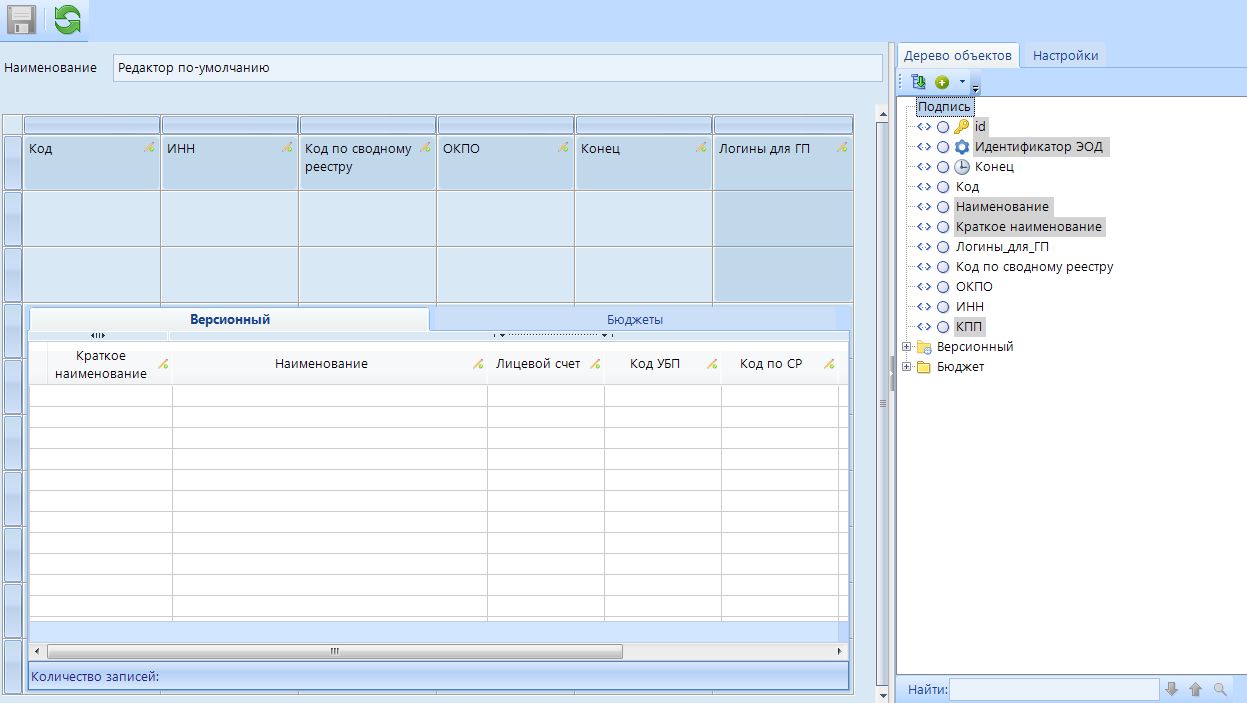Click pencil icon in Лицевой счет column
This screenshot has height=703, width=1247.
(594, 365)
